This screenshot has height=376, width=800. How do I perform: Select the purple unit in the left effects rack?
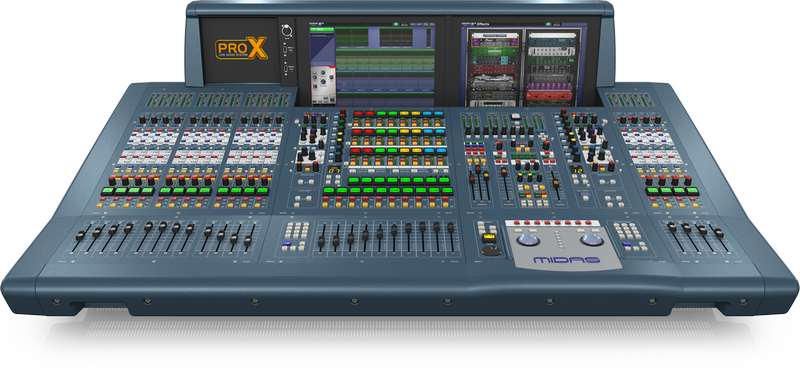[x=494, y=41]
